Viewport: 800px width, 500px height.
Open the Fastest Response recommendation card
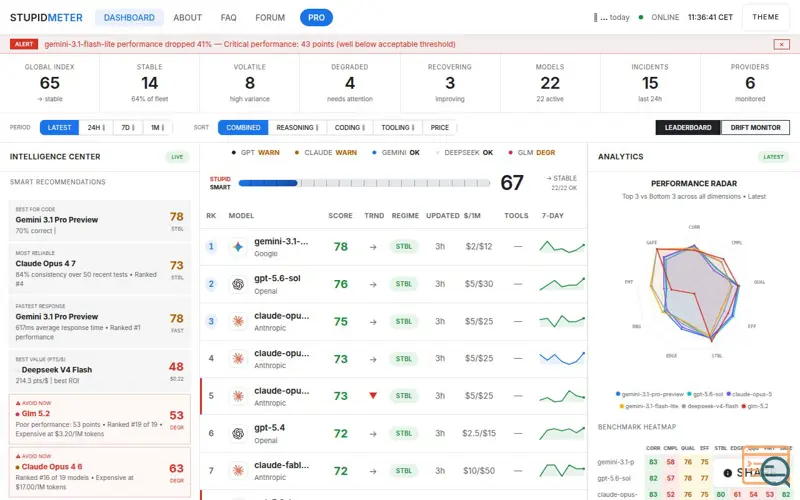click(x=99, y=322)
